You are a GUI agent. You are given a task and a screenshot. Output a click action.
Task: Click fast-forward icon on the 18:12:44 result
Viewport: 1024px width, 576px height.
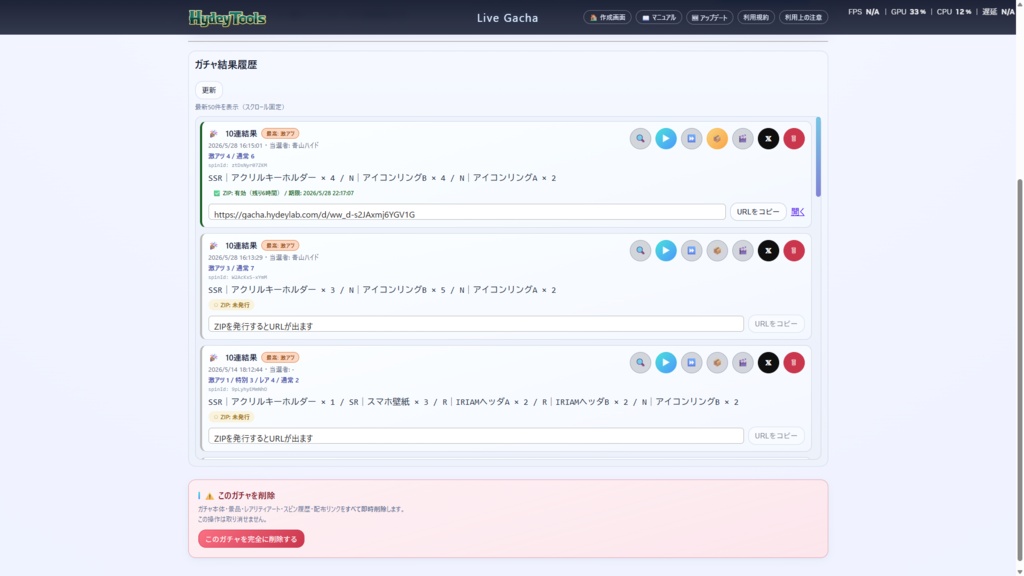coord(691,362)
